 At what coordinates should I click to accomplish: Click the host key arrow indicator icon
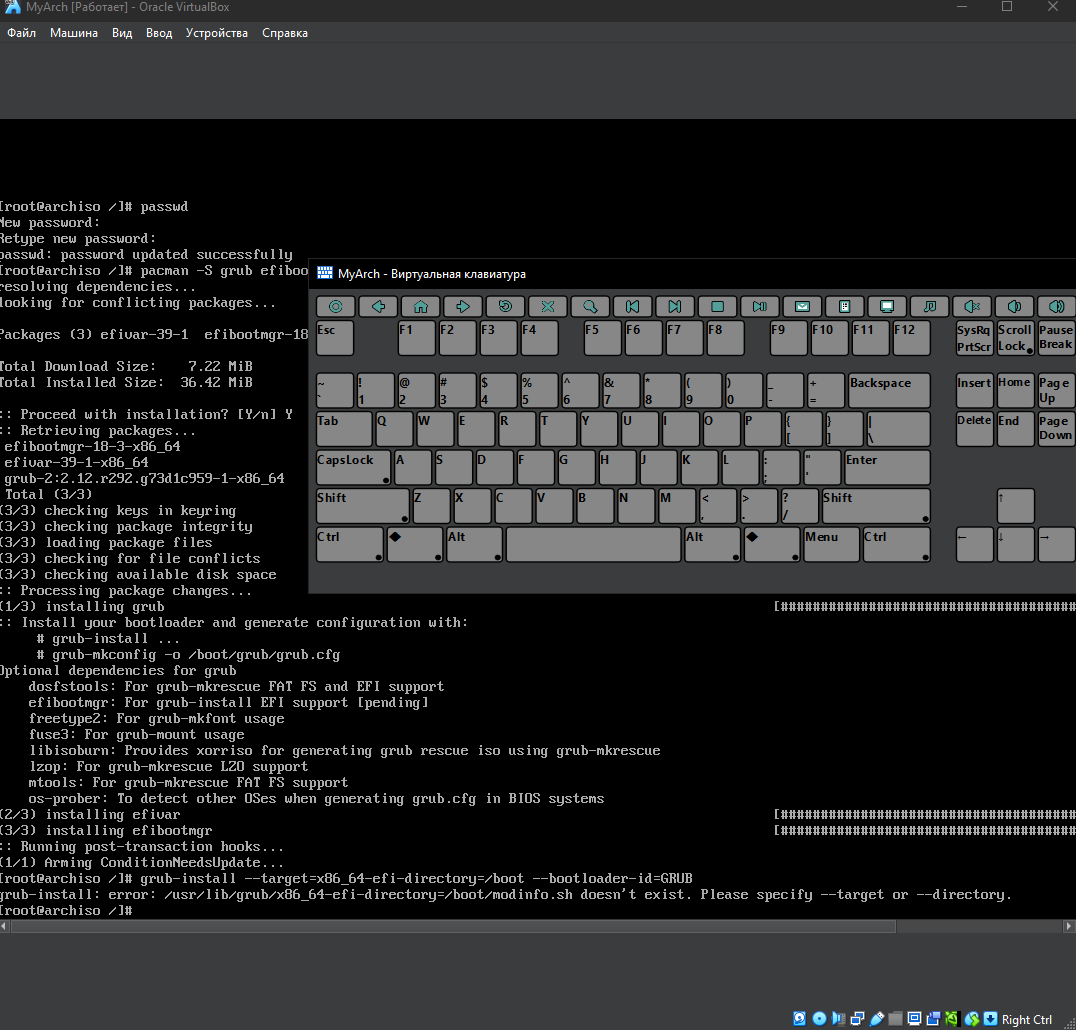pyautogui.click(x=990, y=1019)
